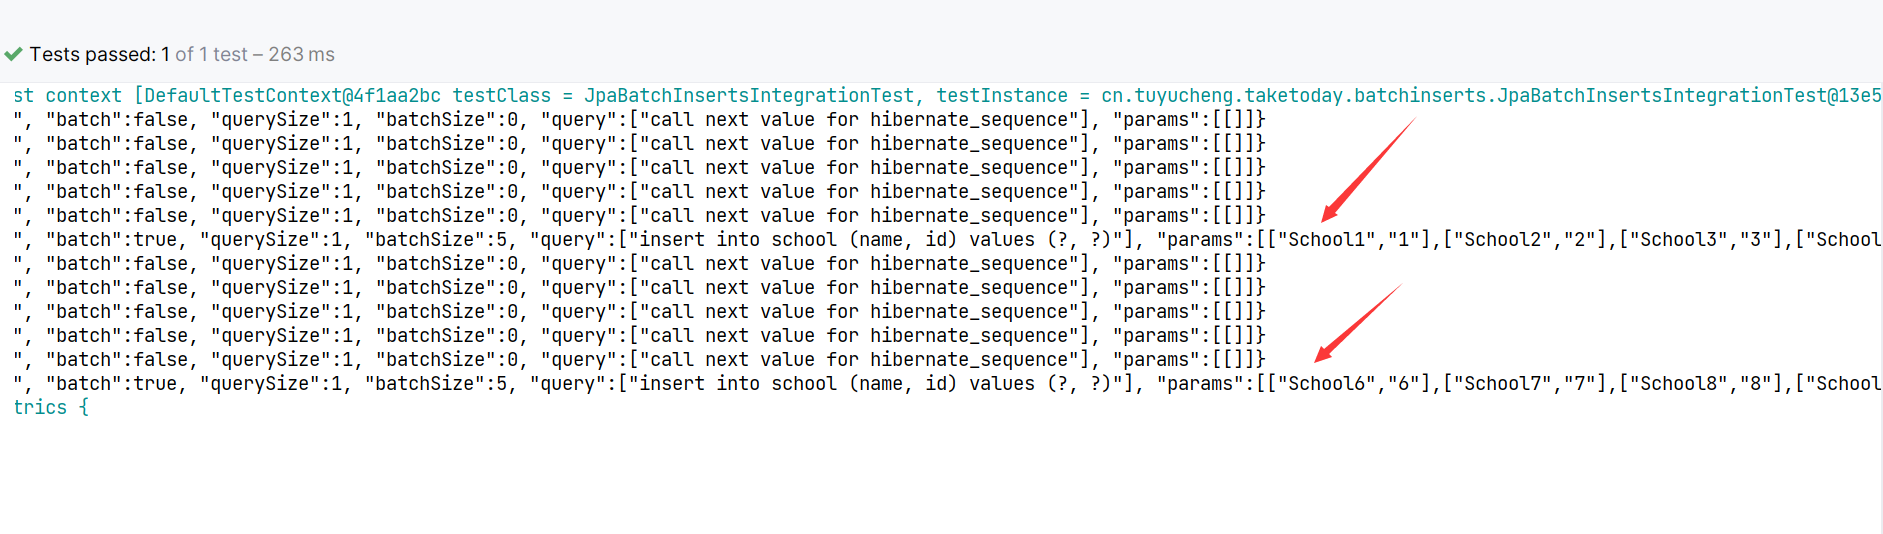The image size is (1883, 534).
Task: Click "batchSize":5 on the School1 insert line
Action: [x=436, y=239]
